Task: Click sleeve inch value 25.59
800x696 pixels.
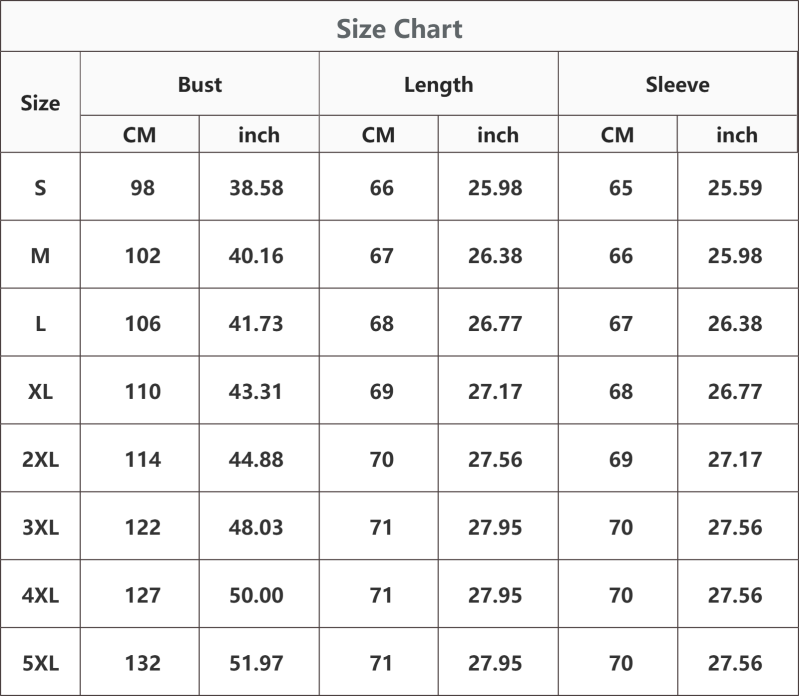Action: point(735,188)
